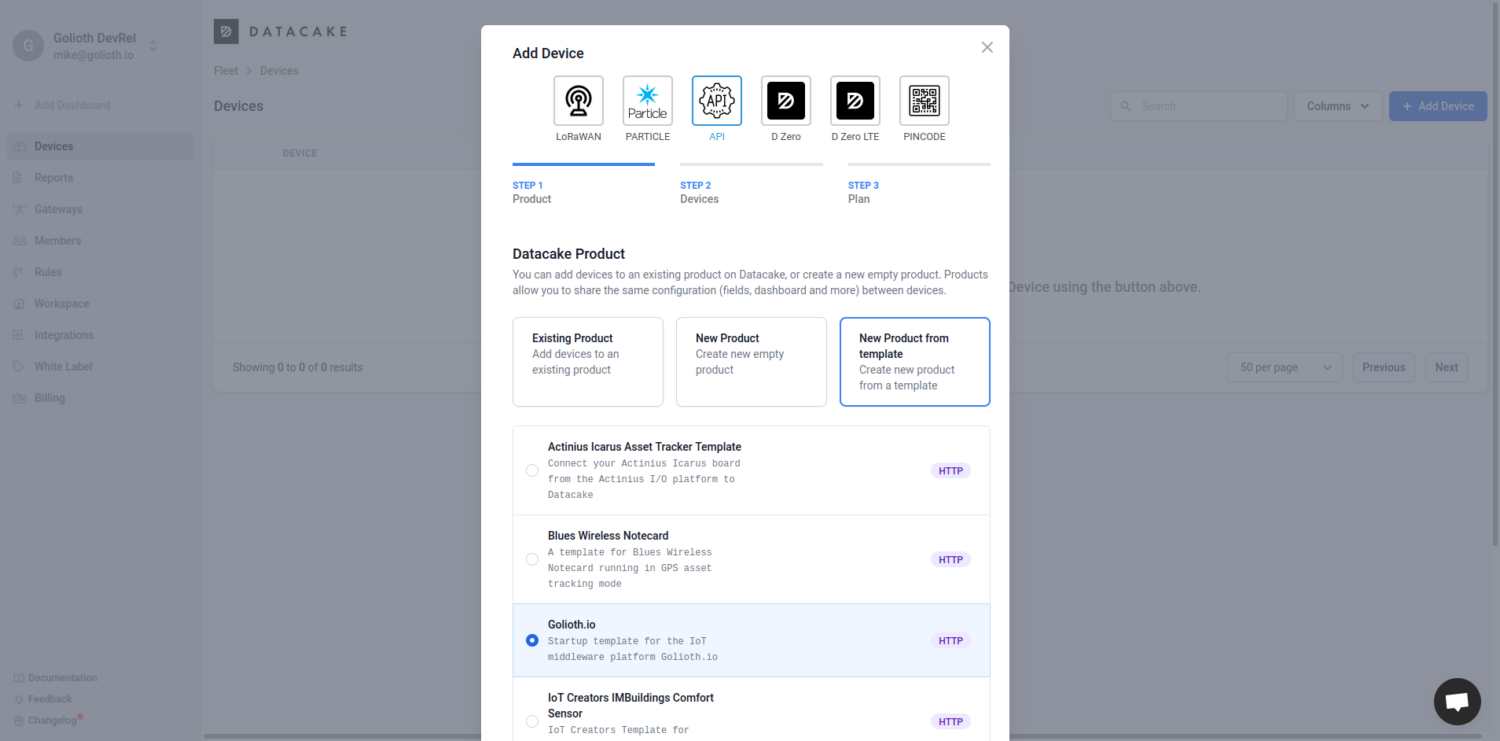Select Actinius Icarus Asset Tracker Template radio

[x=532, y=470]
